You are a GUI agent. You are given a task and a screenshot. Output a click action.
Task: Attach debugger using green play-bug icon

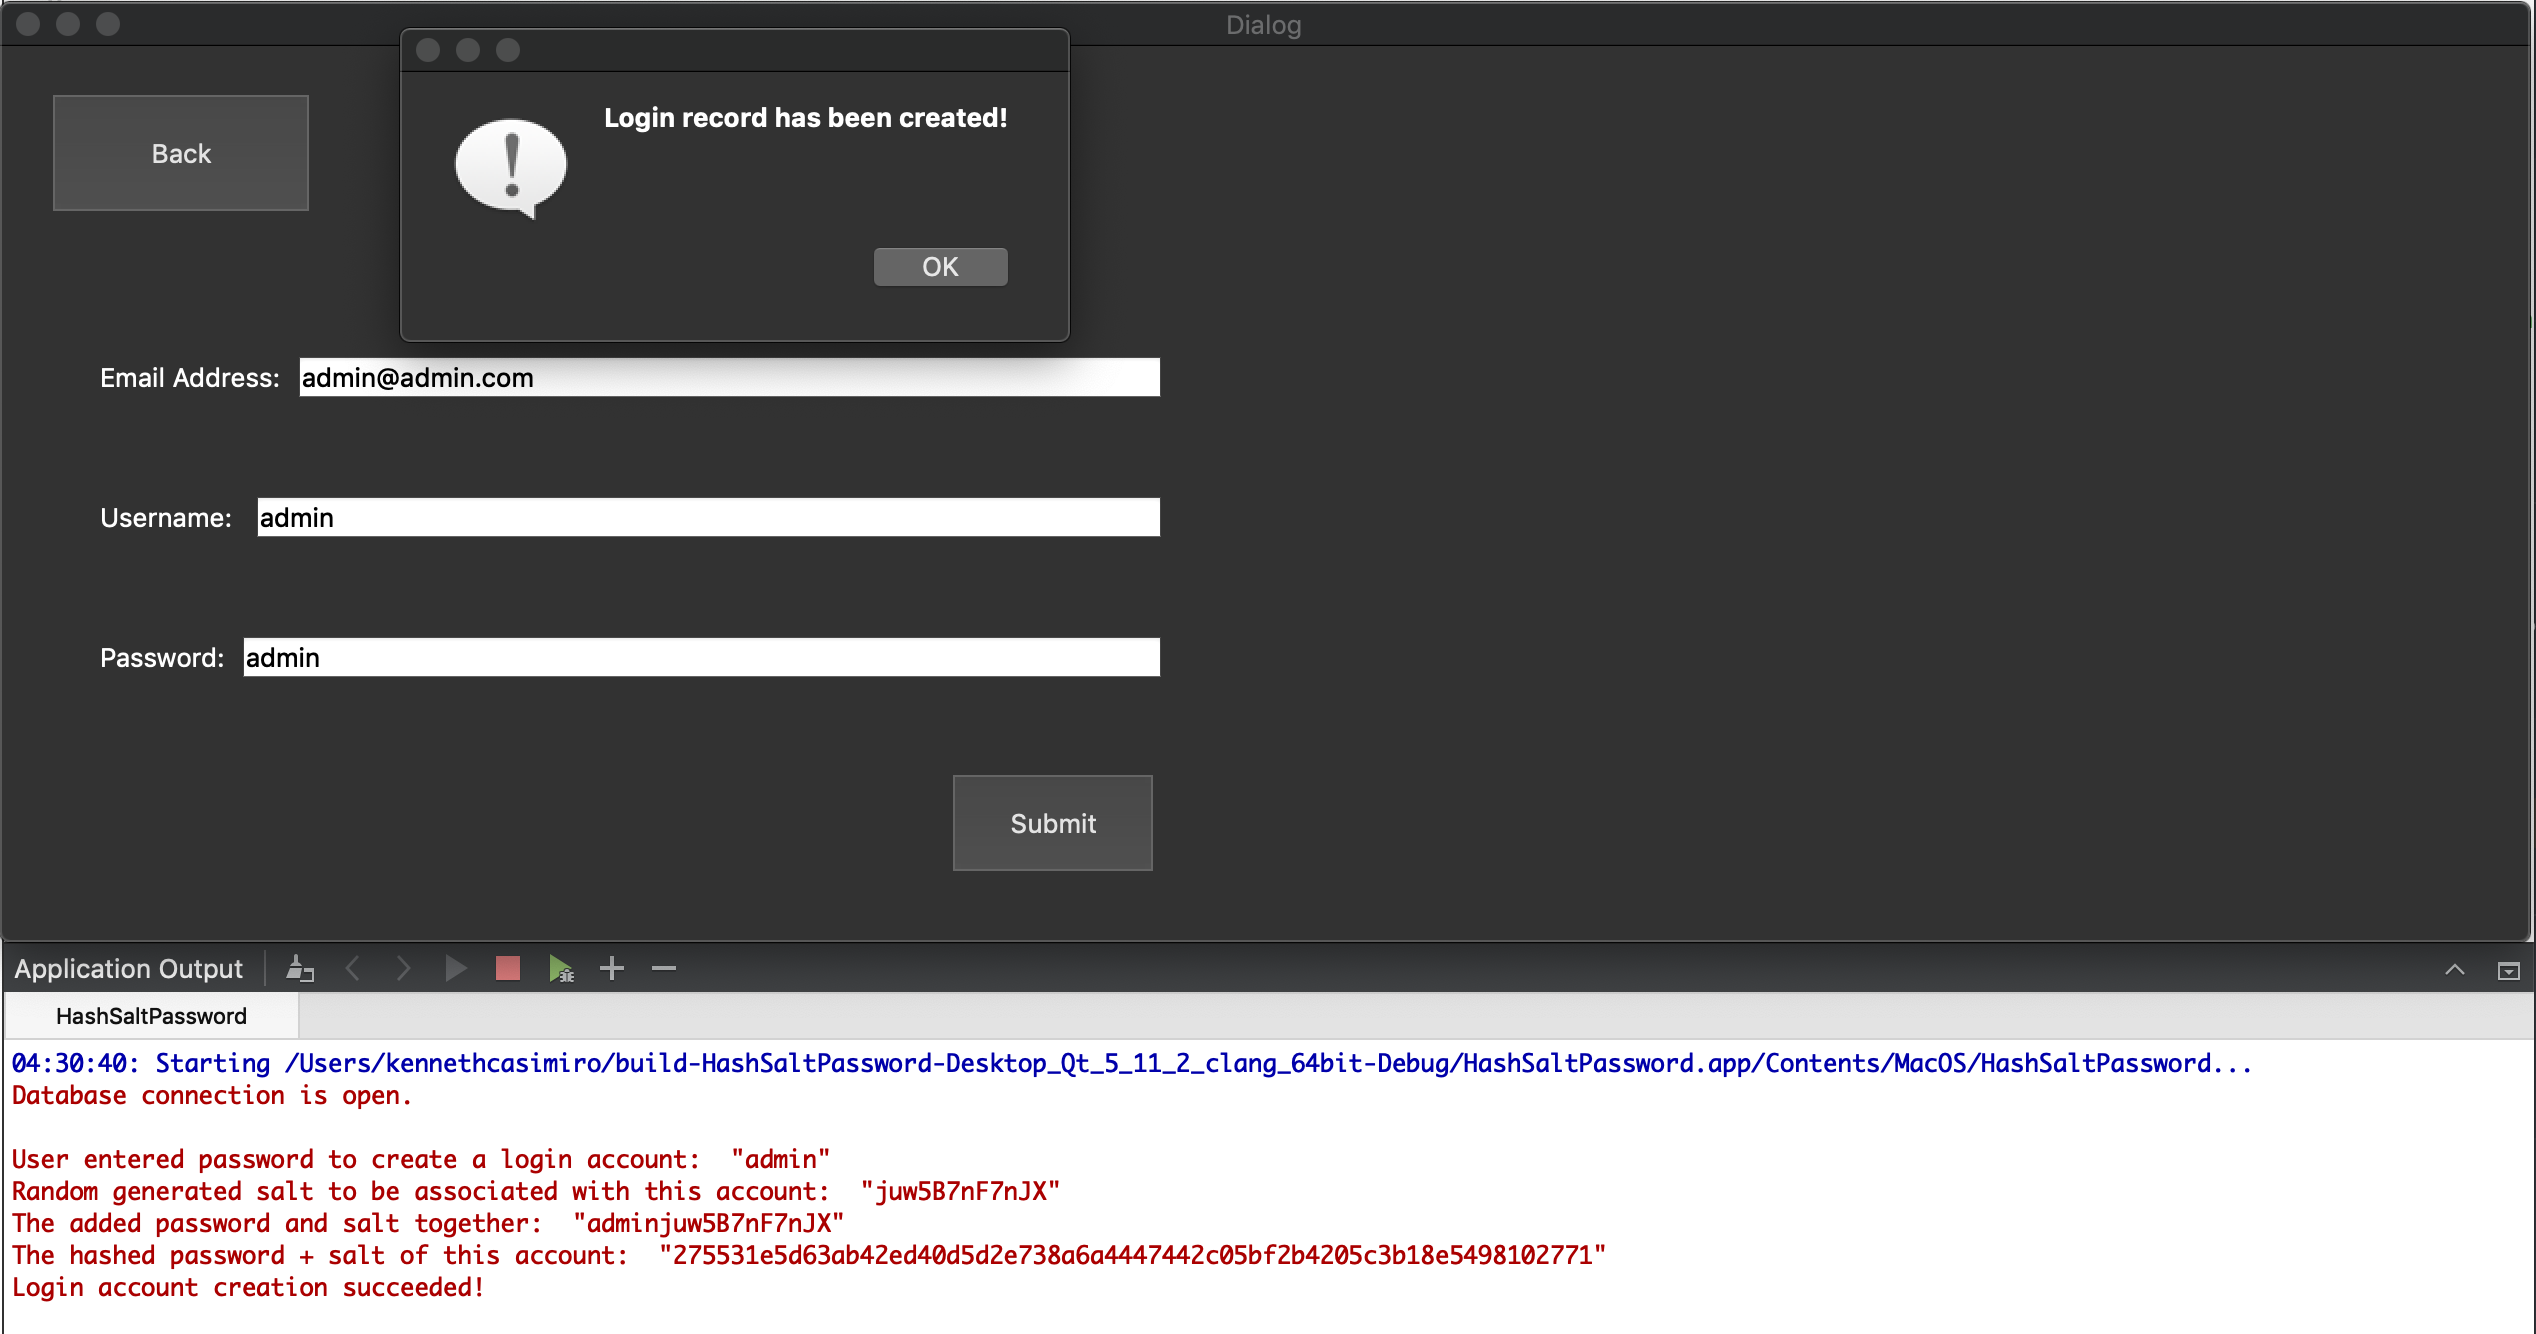[561, 968]
